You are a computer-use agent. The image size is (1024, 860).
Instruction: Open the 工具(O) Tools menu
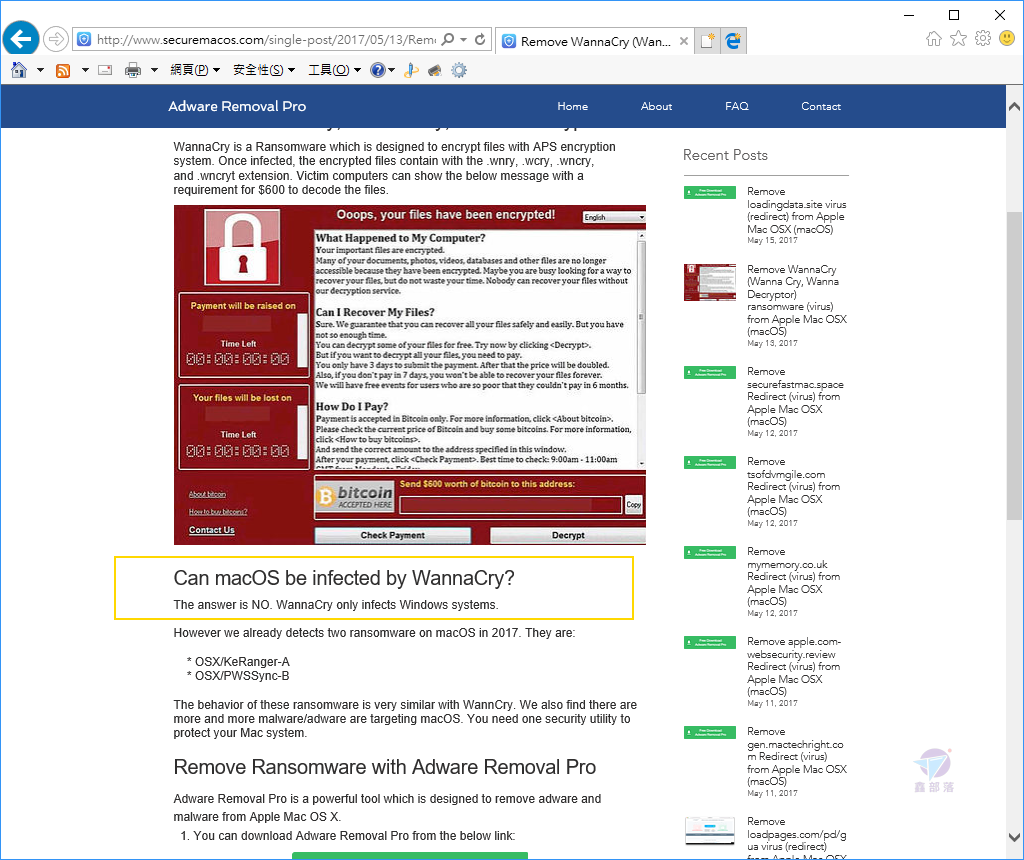tap(334, 70)
